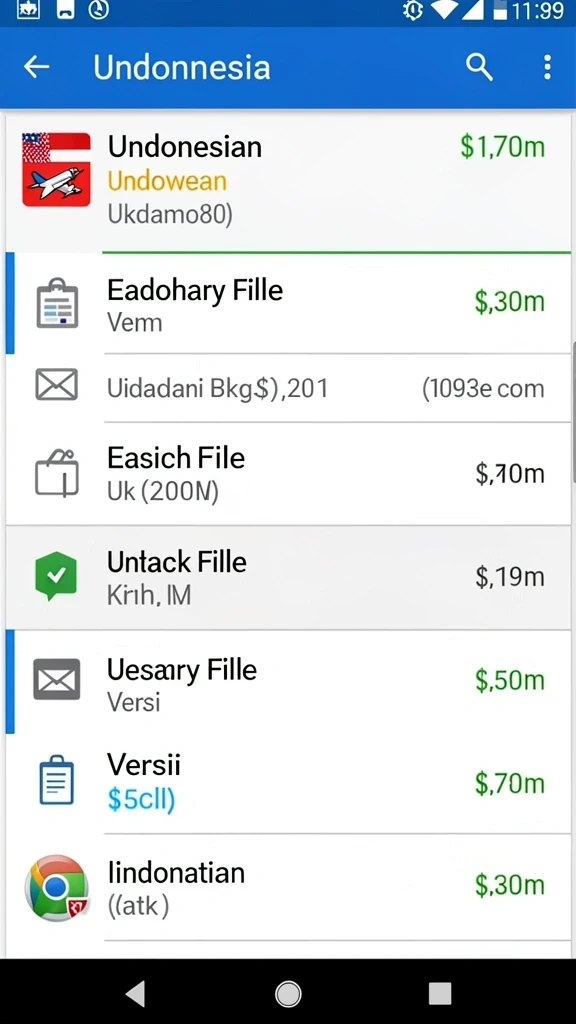This screenshot has width=576, height=1024.
Task: Select the Untack Fille row
Action: (x=288, y=577)
